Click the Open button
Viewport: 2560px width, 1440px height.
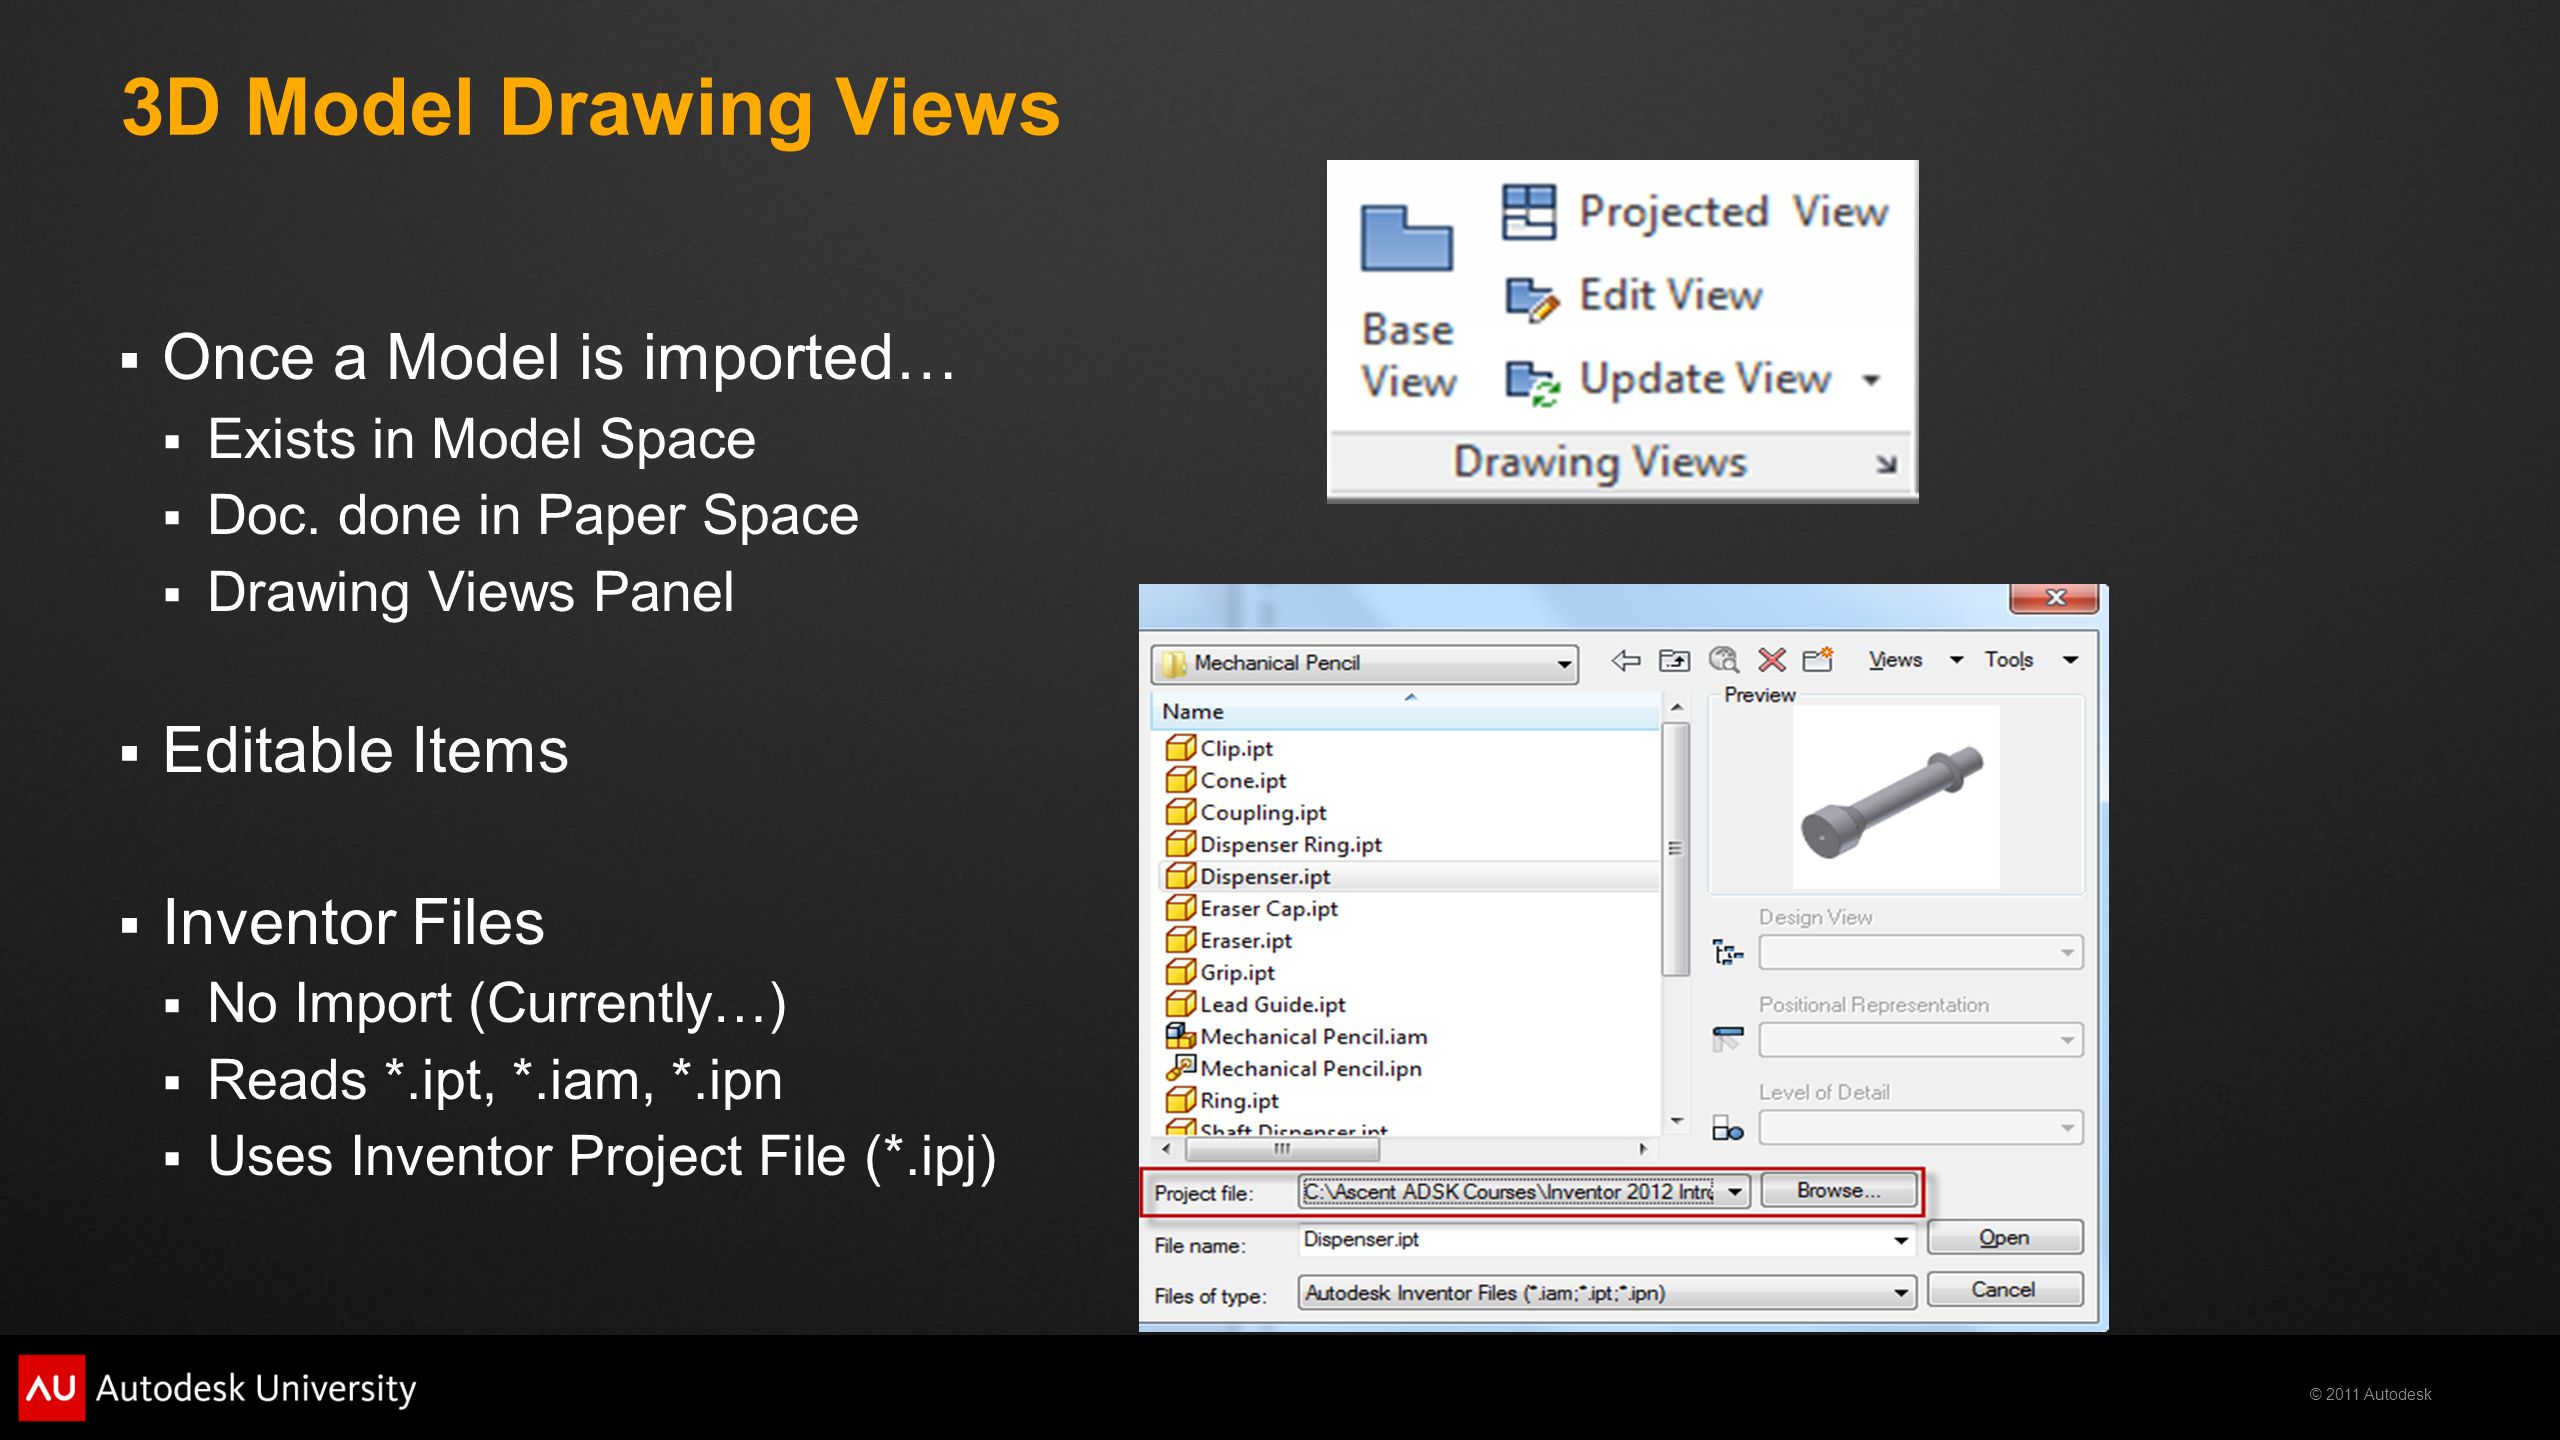coord(2004,1237)
